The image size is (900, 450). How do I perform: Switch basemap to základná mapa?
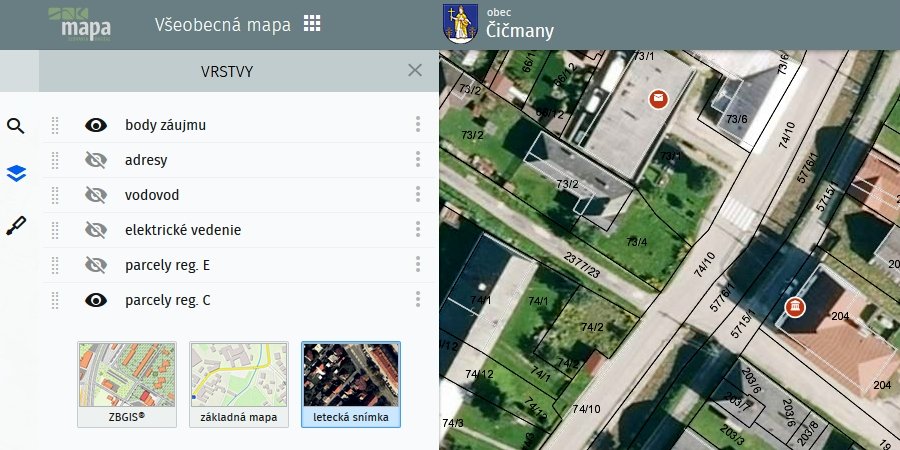[239, 385]
